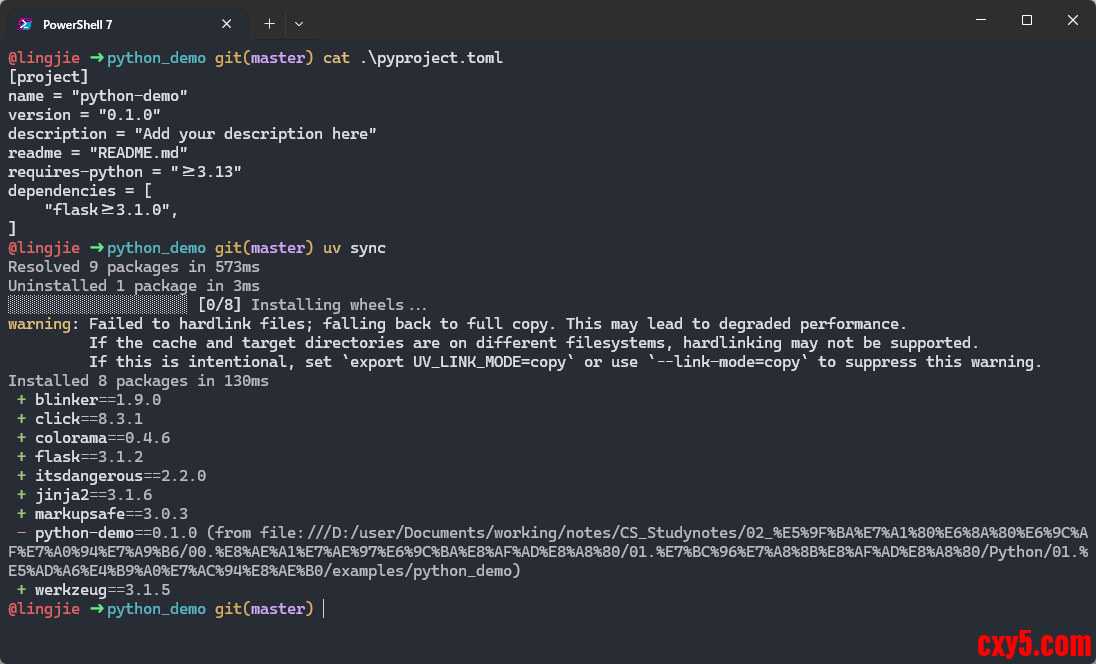This screenshot has height=664, width=1096.
Task: Minimize the terminal window
Action: point(980,20)
